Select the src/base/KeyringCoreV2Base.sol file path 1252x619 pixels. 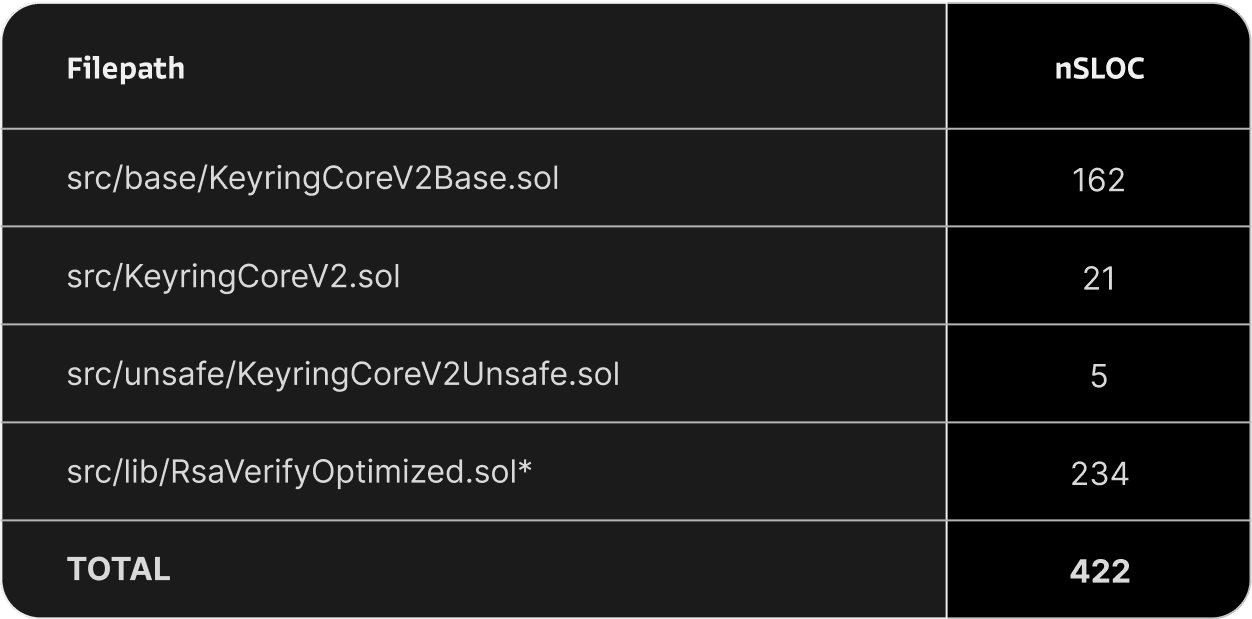(x=313, y=179)
